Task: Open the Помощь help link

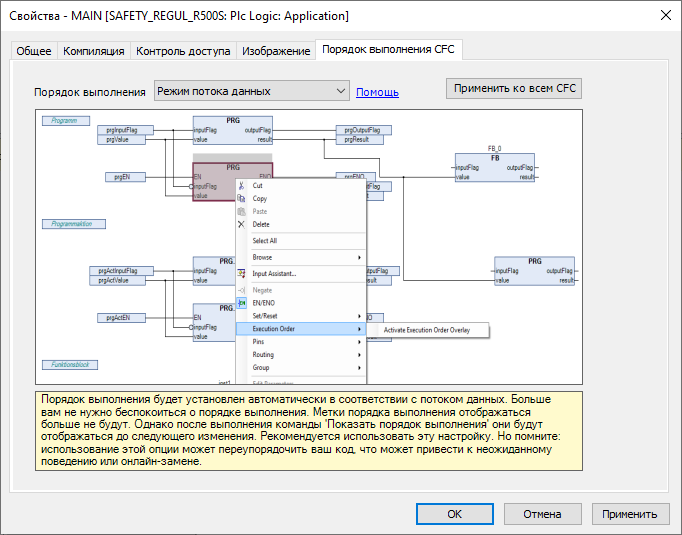Action: [377, 92]
